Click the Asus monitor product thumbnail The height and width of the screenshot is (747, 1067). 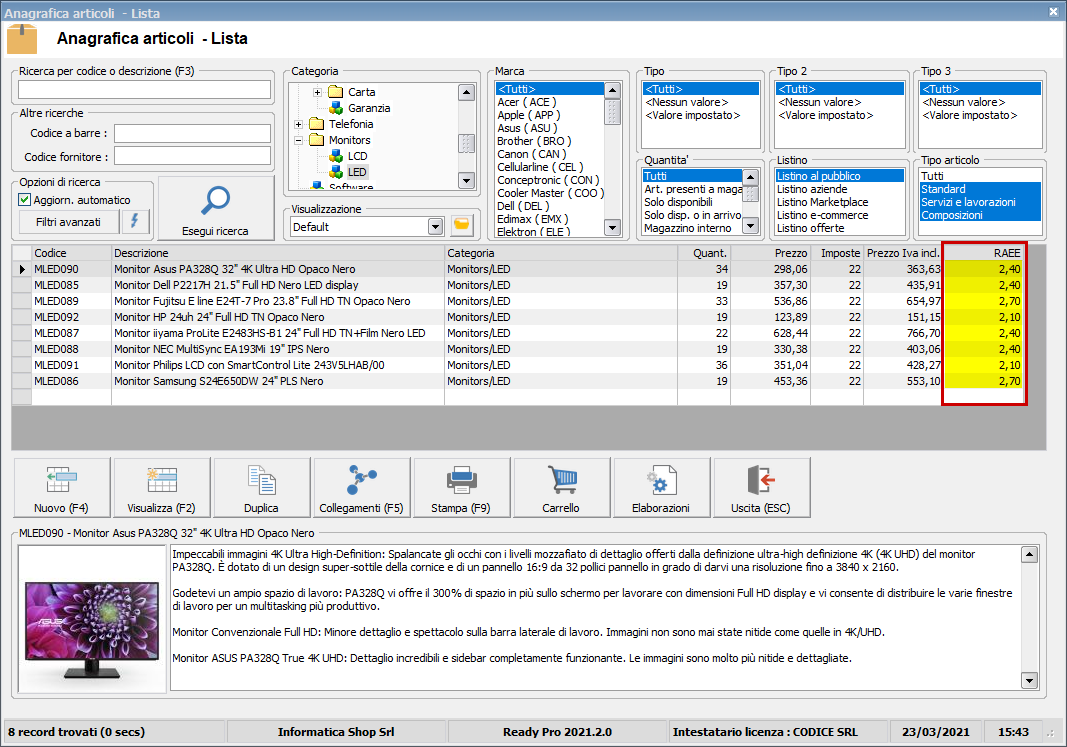pos(92,619)
